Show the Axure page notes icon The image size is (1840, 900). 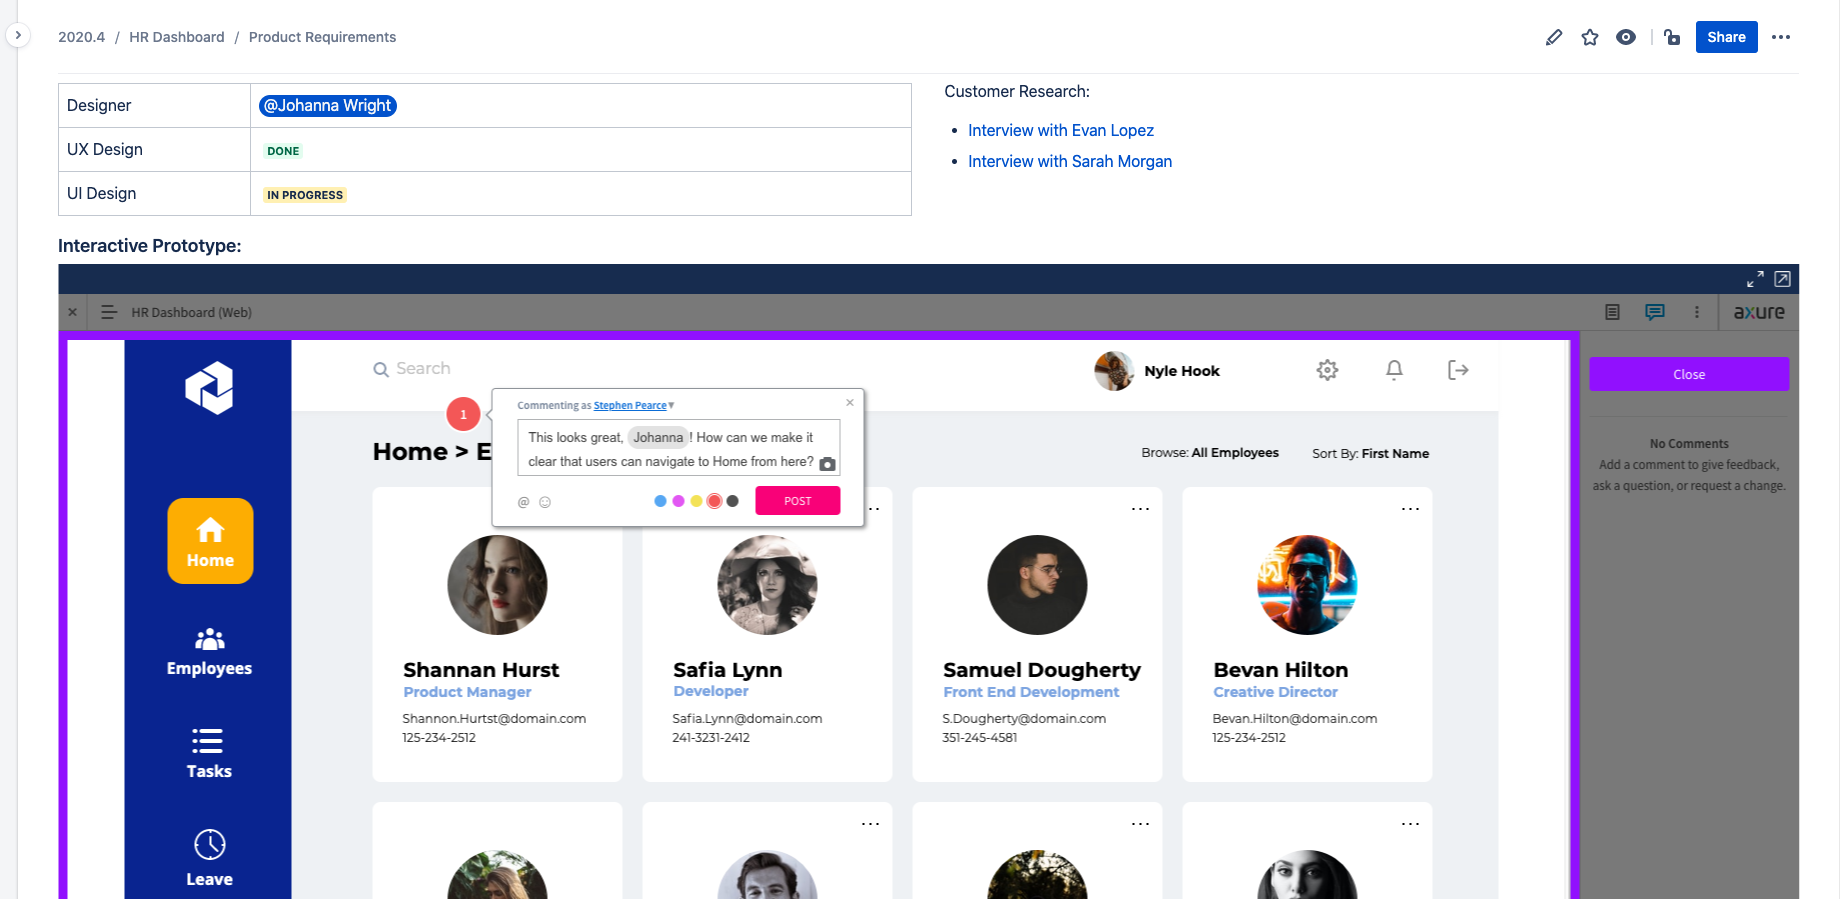point(1612,312)
